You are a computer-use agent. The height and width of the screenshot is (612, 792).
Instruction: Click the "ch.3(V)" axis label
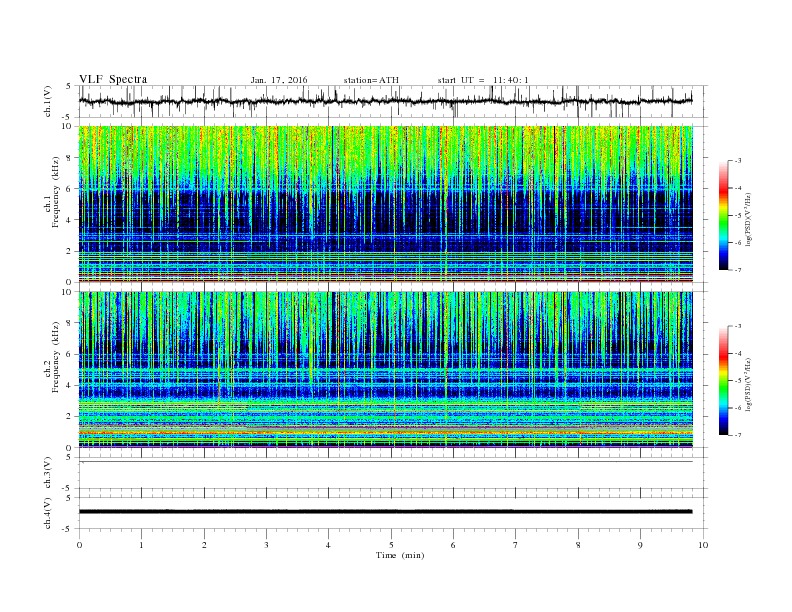point(48,473)
